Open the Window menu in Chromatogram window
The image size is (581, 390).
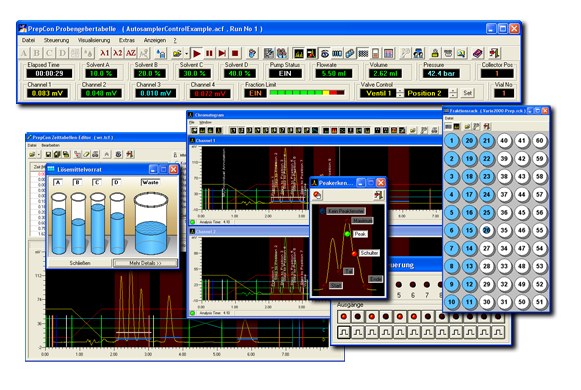205,122
